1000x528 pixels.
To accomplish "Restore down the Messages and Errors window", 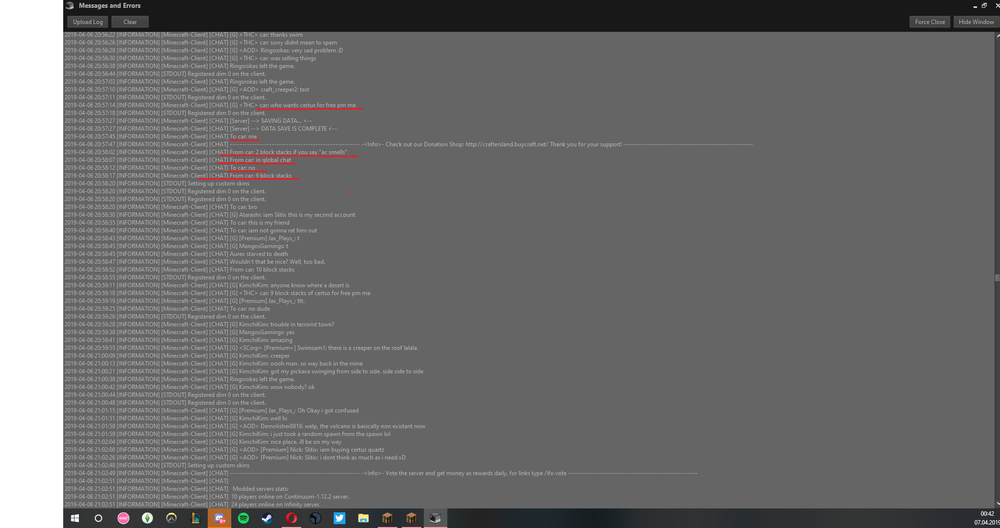I will coord(983,6).
